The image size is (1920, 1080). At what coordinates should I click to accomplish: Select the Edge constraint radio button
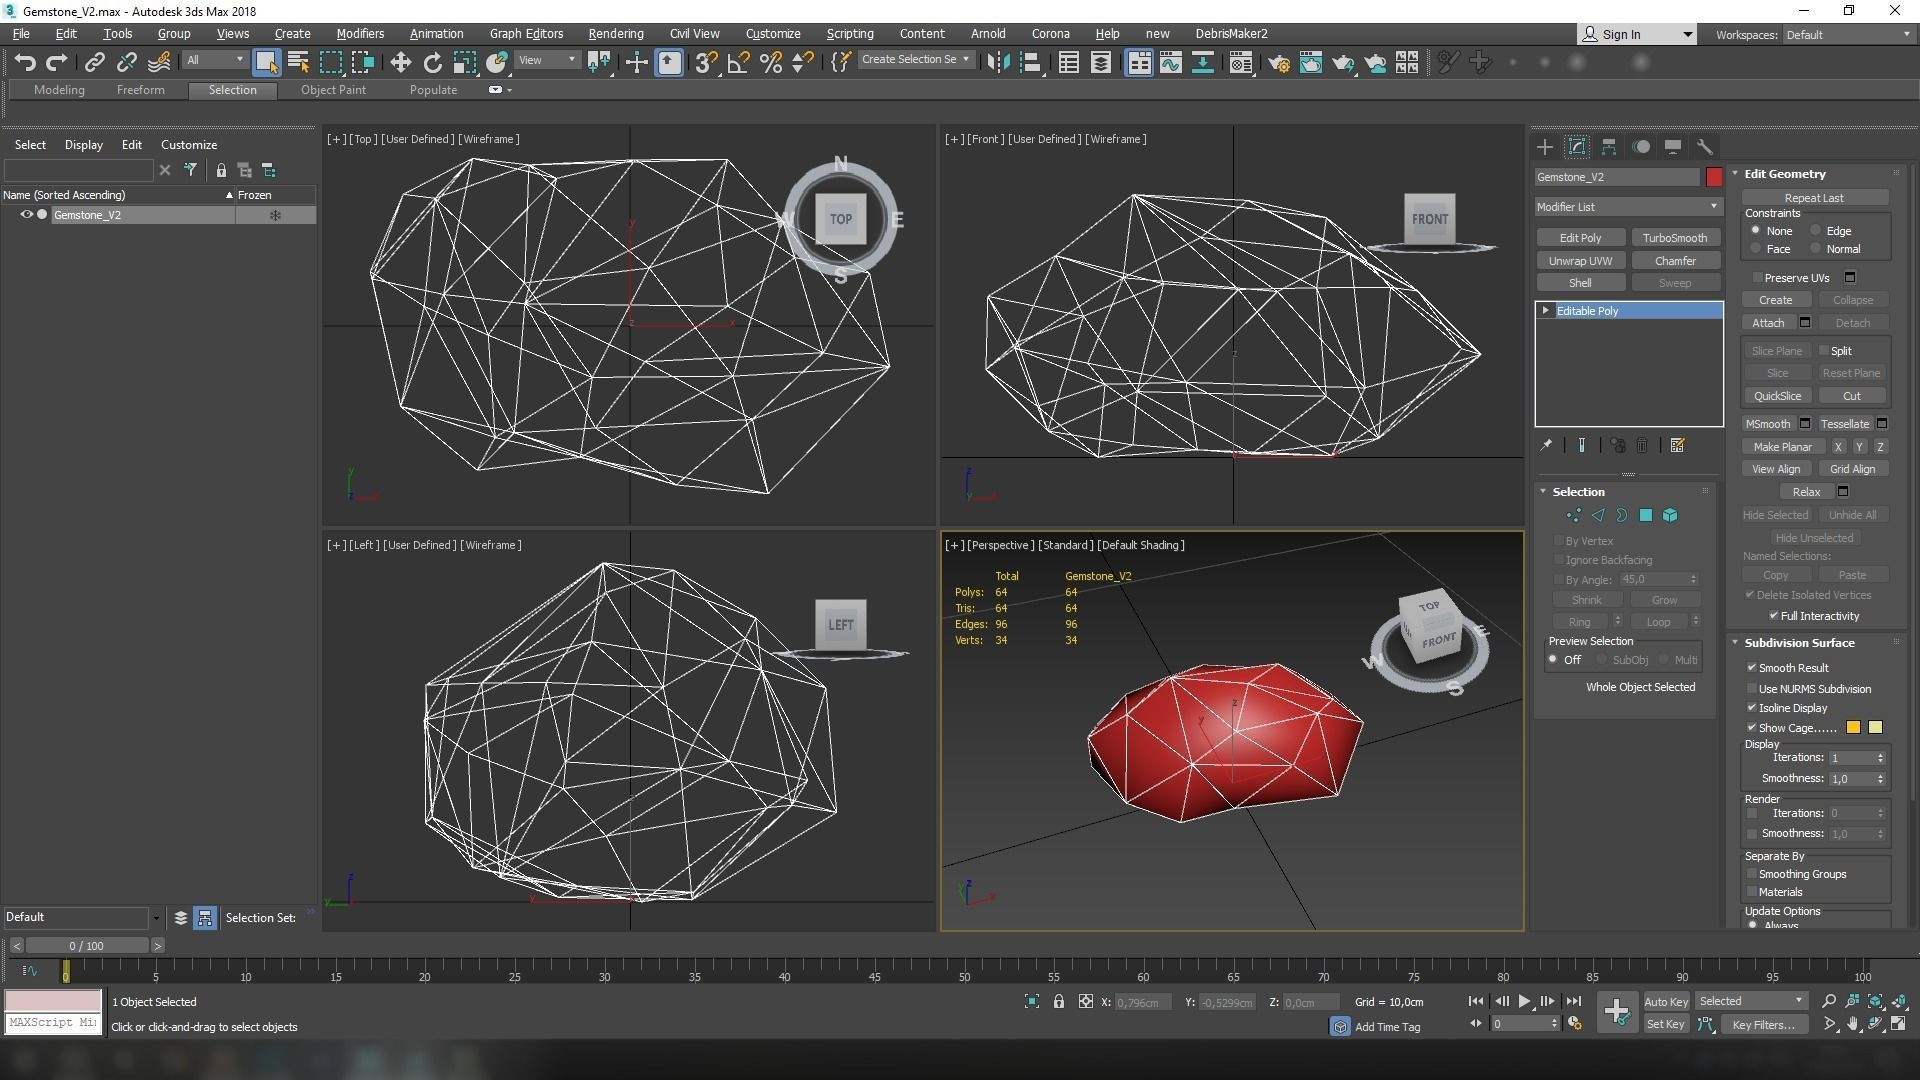click(x=1816, y=230)
